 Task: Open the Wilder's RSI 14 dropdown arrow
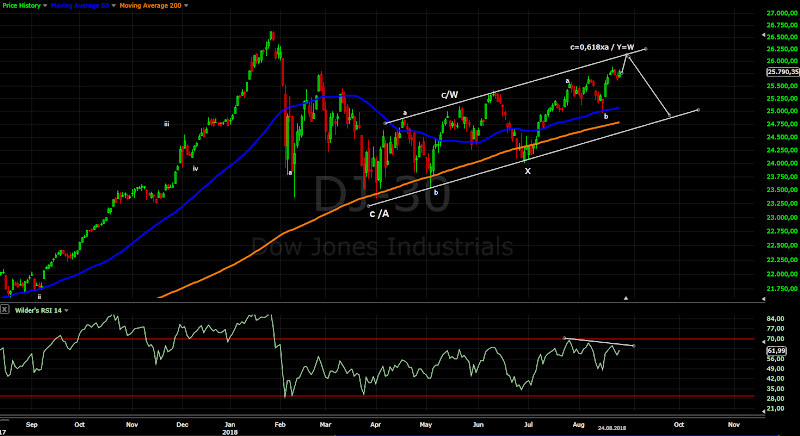tap(66, 310)
